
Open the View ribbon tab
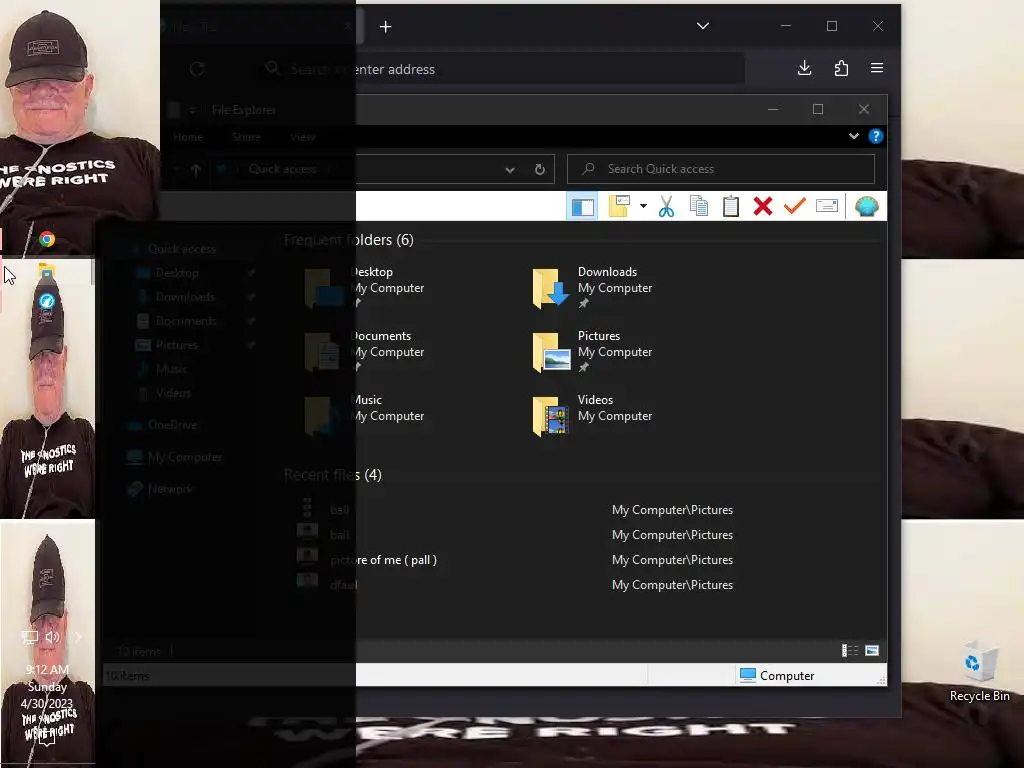tap(302, 137)
